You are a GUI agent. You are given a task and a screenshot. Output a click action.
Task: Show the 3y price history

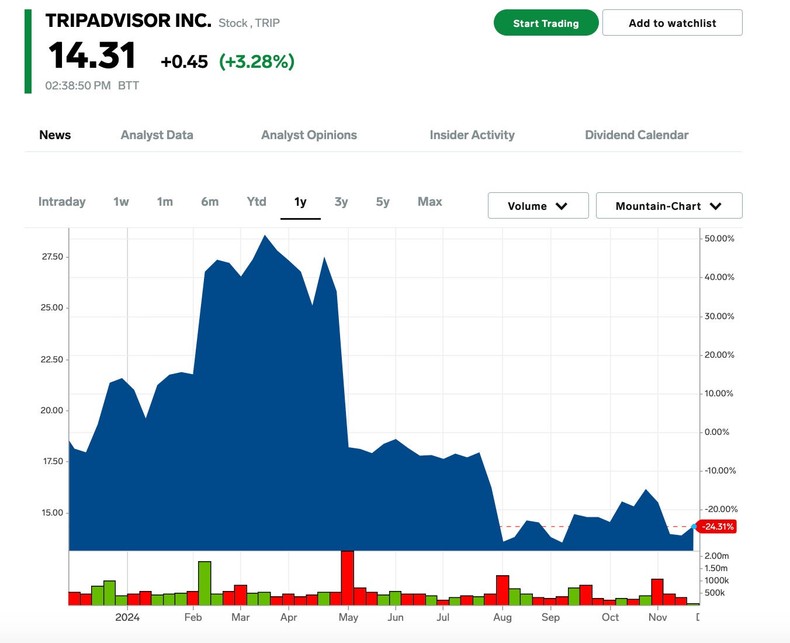click(341, 202)
